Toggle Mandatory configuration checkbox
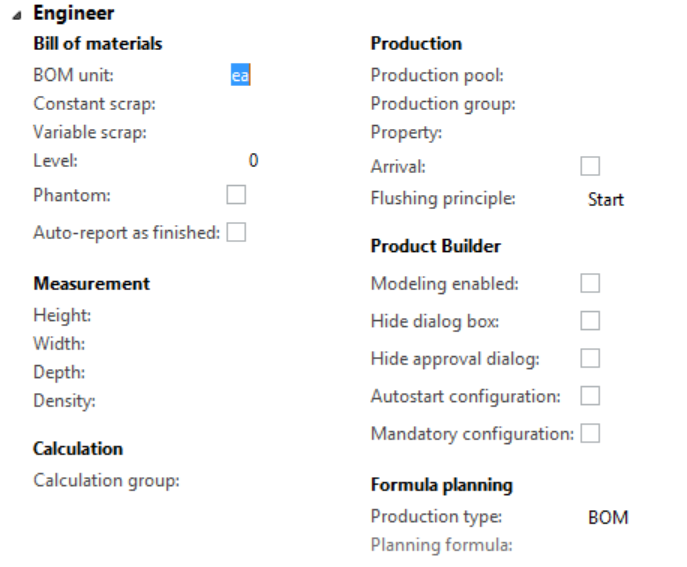This screenshot has height=567, width=687. 590,433
